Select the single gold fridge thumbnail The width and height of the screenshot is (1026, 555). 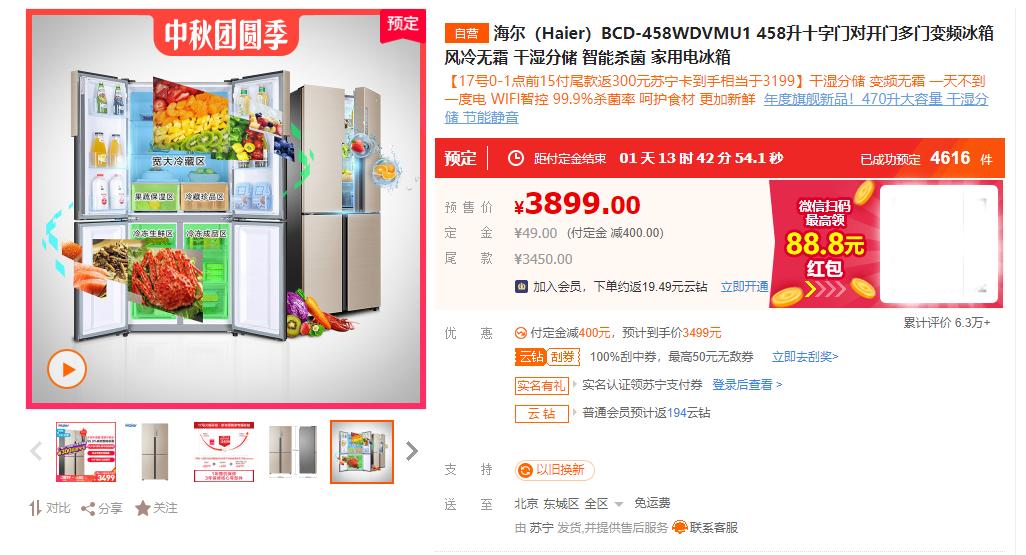(155, 452)
